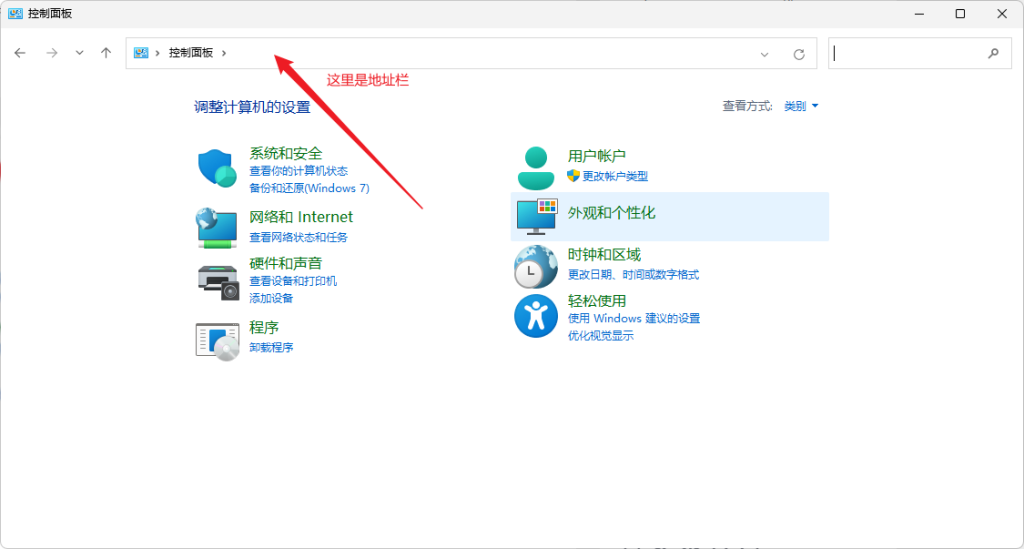Click 使用 Windows 建议的设置 link
The height and width of the screenshot is (549, 1024).
pyautogui.click(x=633, y=319)
